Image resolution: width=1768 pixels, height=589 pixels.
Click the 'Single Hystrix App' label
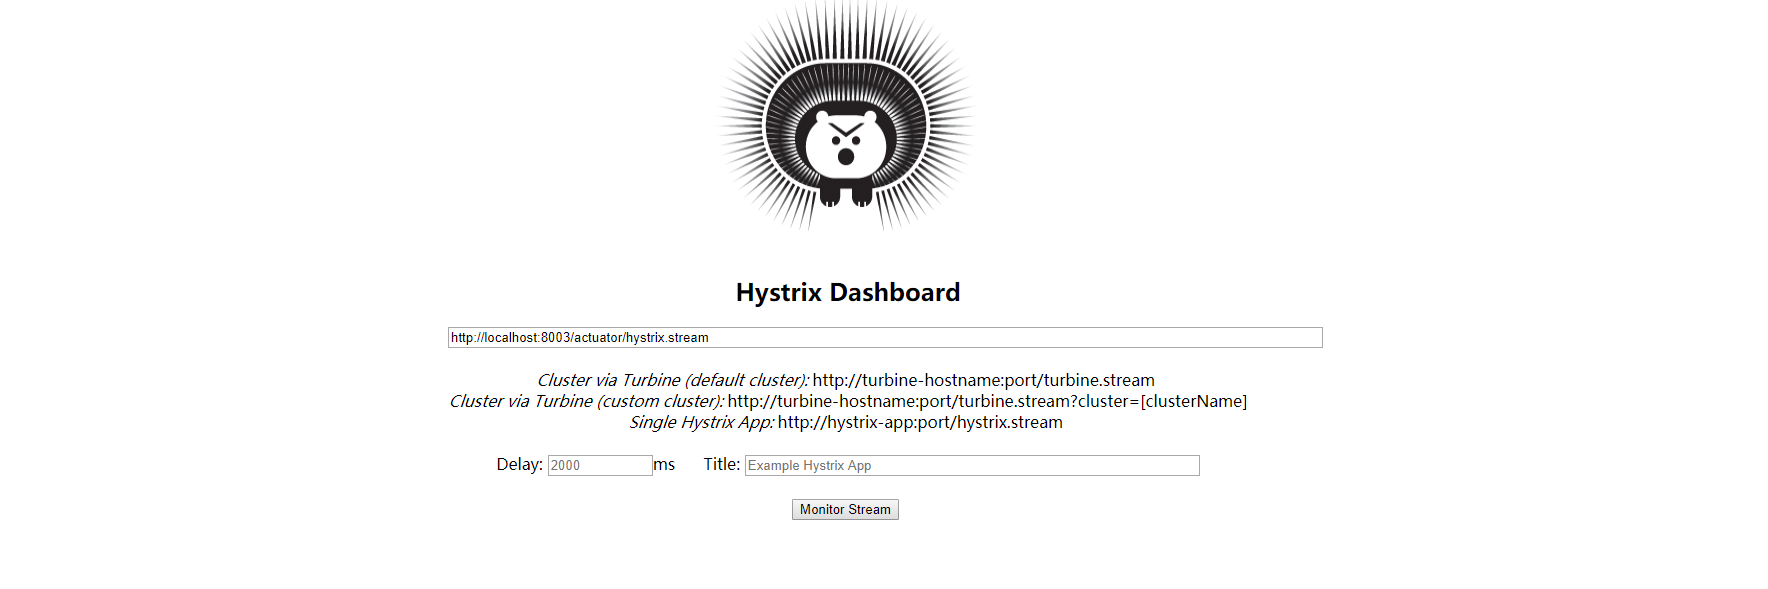point(702,422)
